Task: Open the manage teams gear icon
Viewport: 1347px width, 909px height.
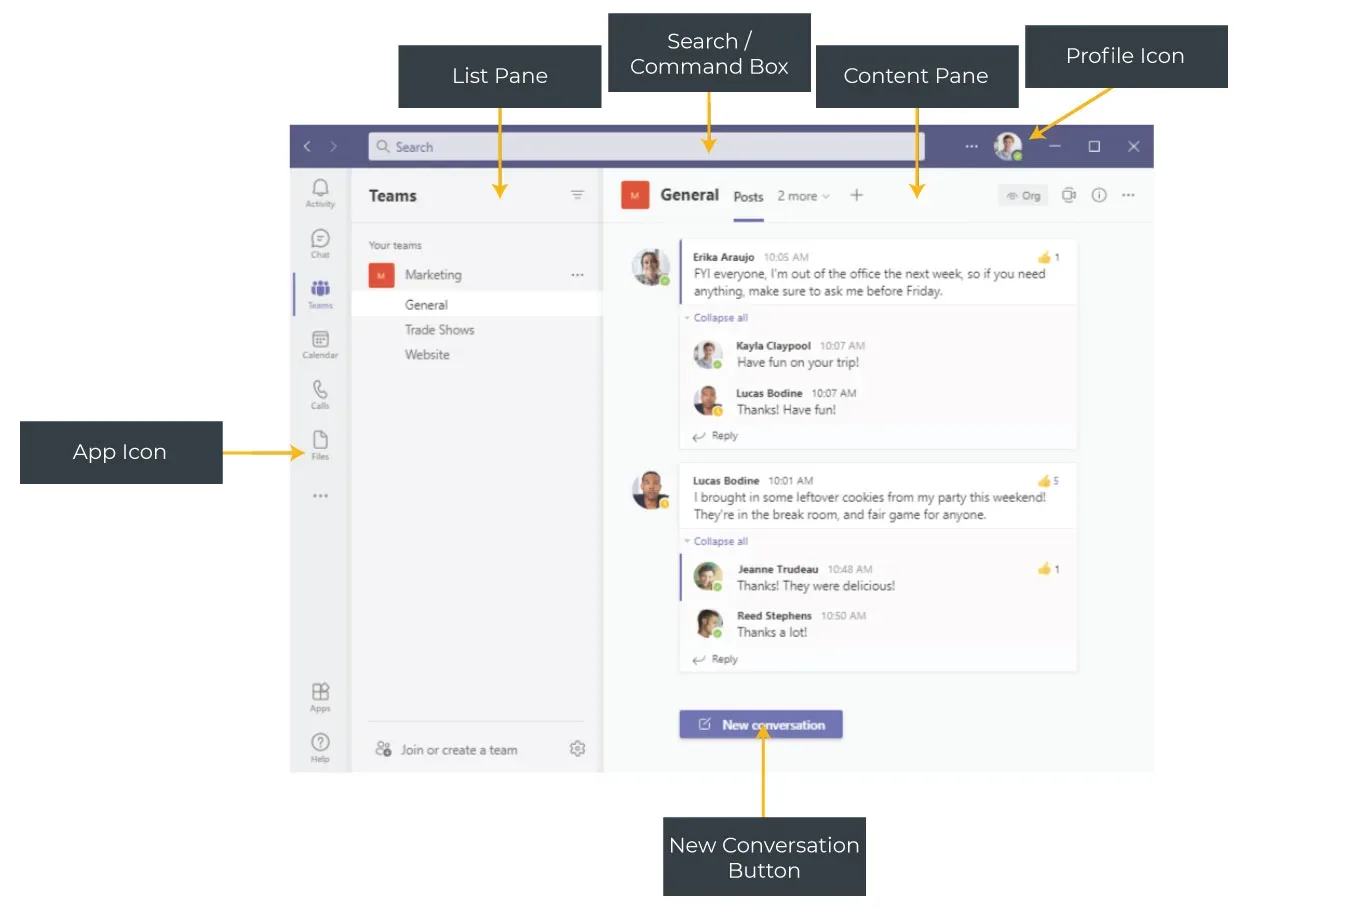Action: click(577, 749)
